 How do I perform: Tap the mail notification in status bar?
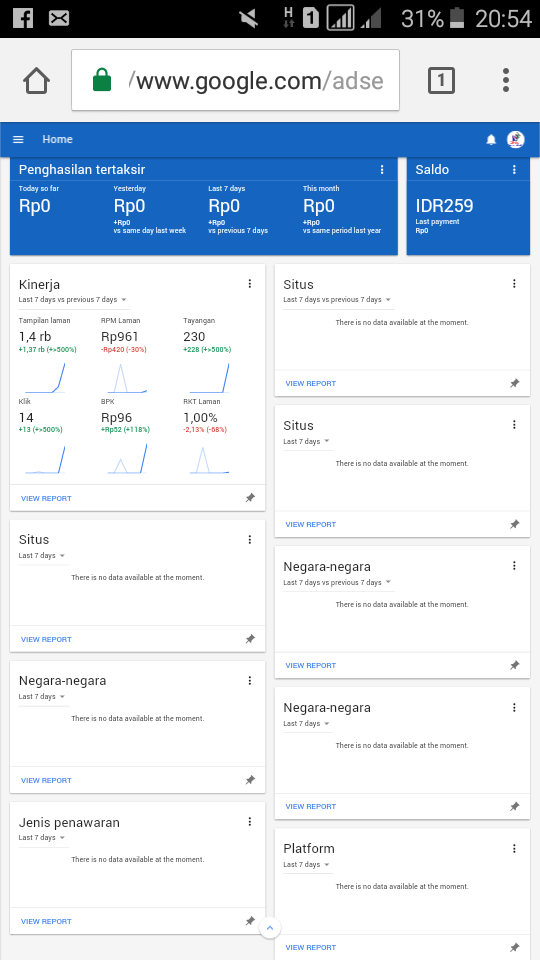point(59,18)
